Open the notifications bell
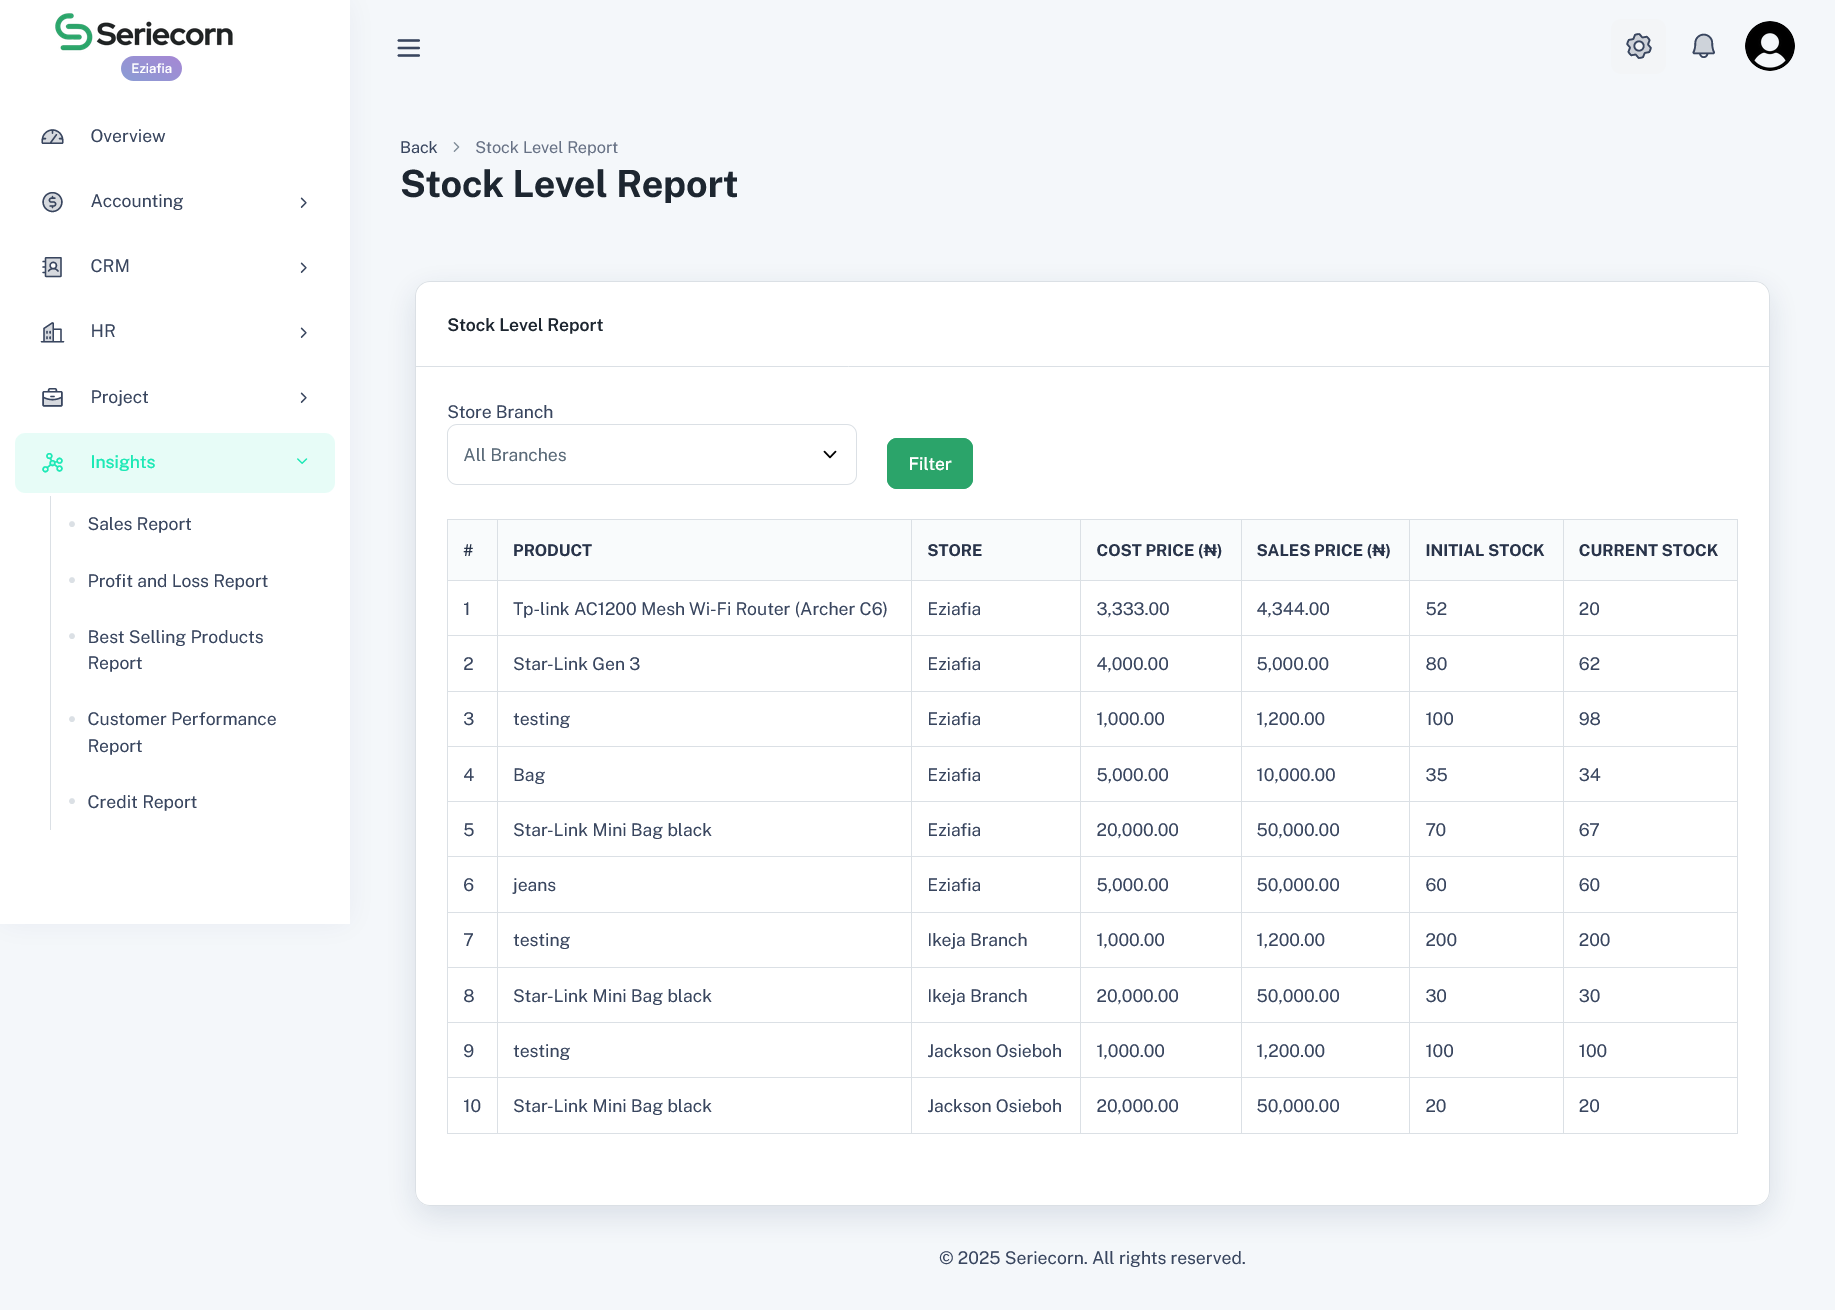1835x1310 pixels. 1703,46
